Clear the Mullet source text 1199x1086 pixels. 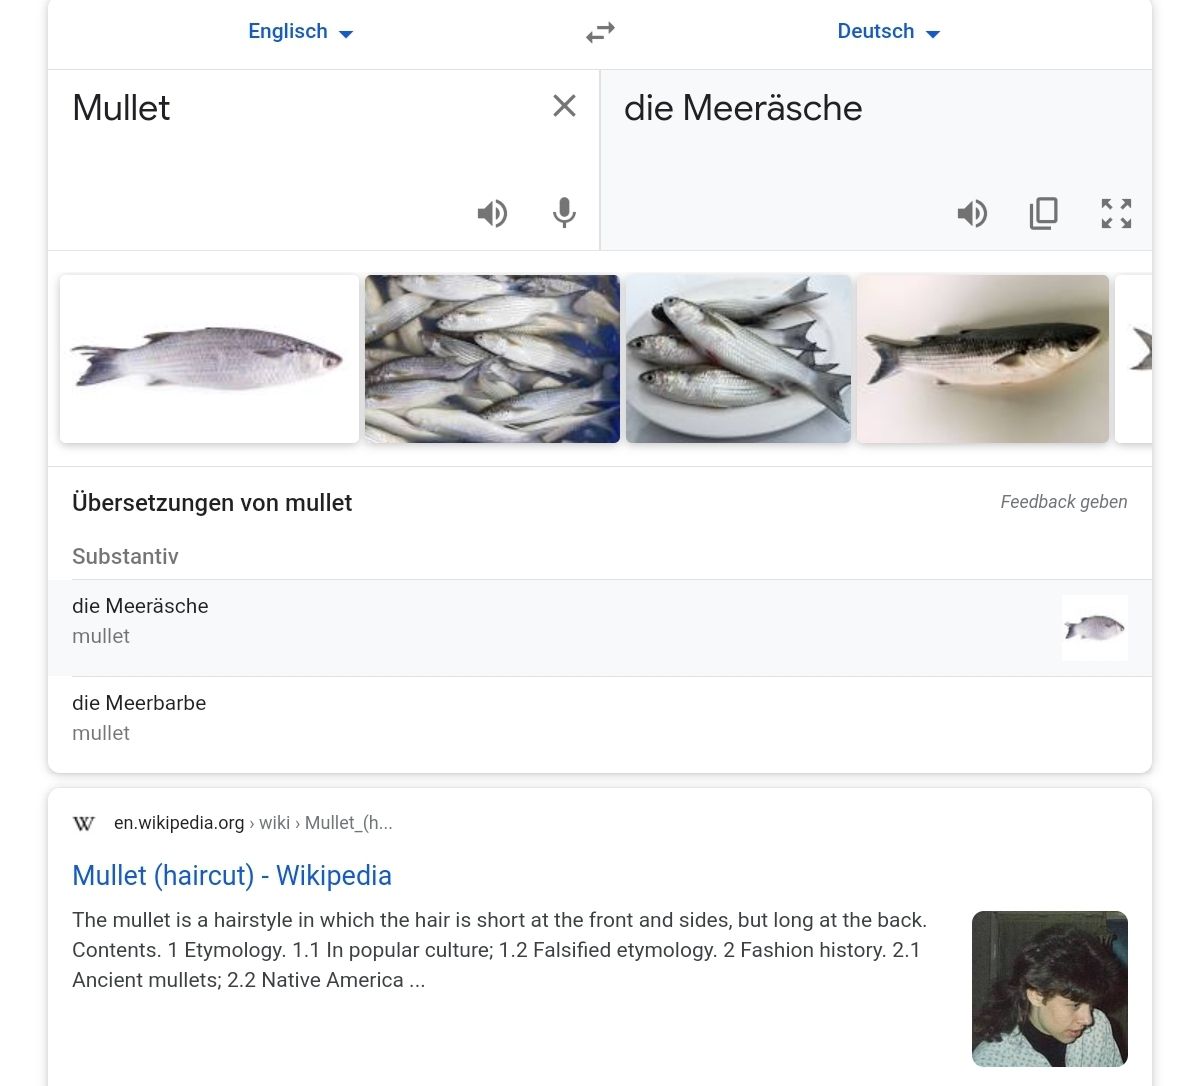coord(564,106)
